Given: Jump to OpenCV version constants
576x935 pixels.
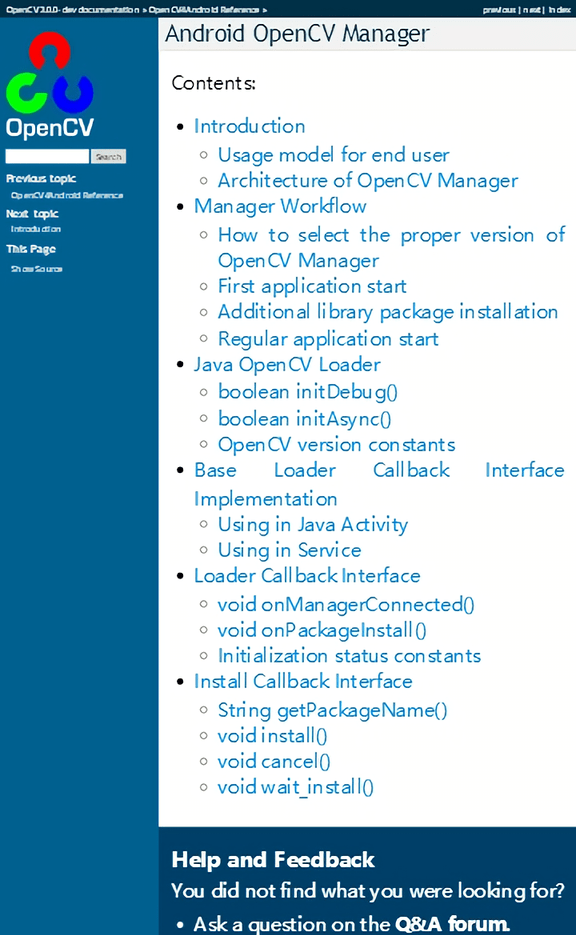Looking at the screenshot, I should (x=336, y=445).
